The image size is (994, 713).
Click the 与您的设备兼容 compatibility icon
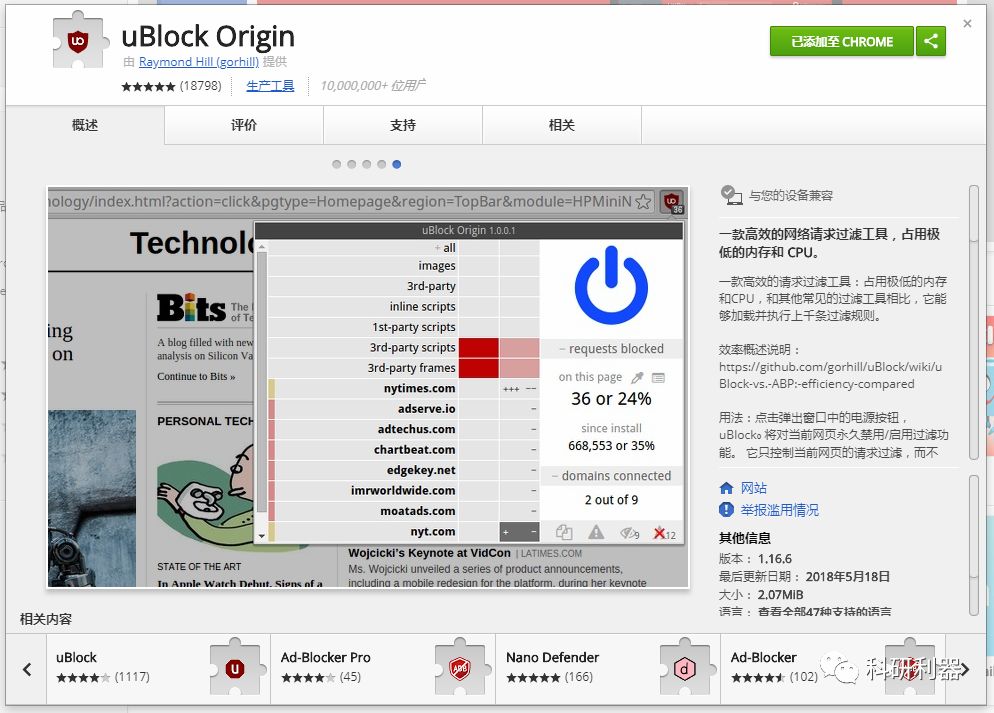point(732,195)
